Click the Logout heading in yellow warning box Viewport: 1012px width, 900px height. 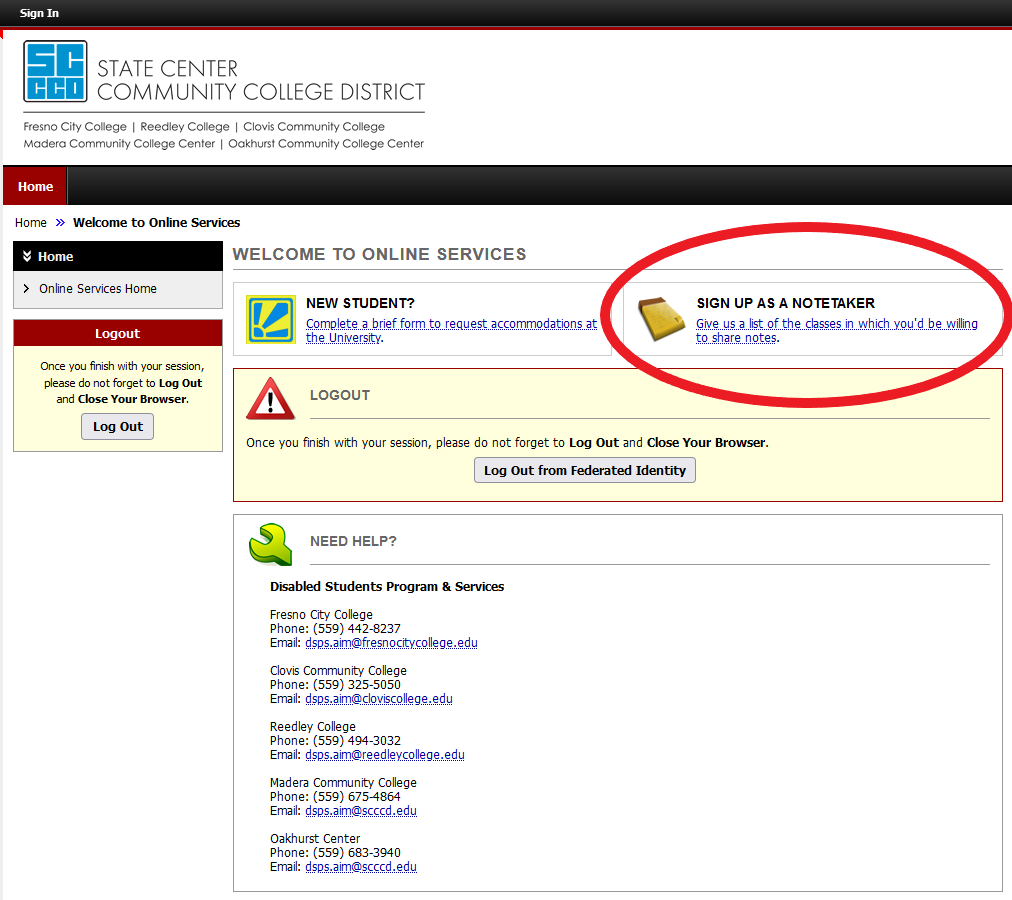(x=339, y=395)
